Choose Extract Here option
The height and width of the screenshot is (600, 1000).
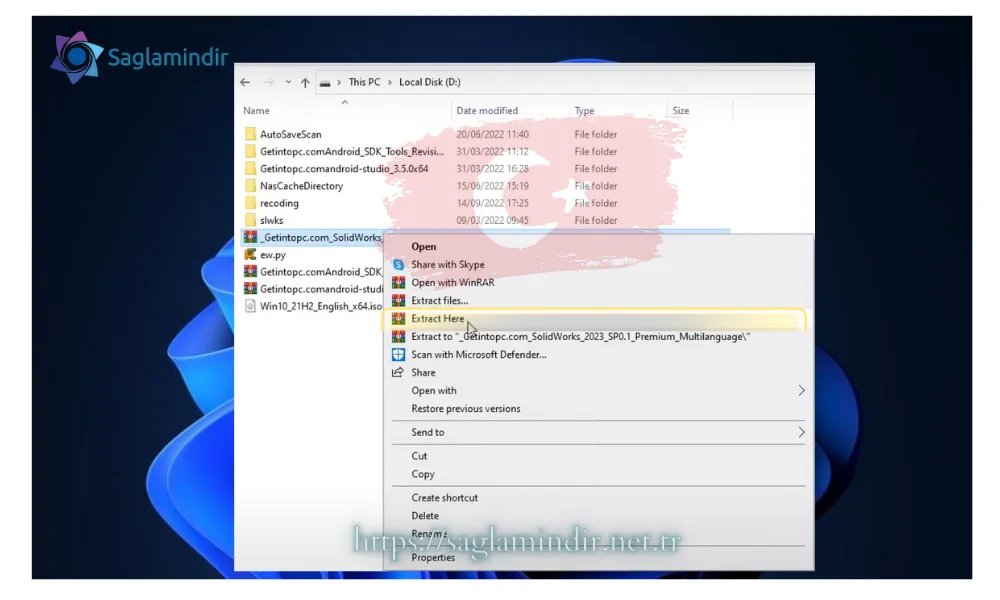pyautogui.click(x=438, y=319)
